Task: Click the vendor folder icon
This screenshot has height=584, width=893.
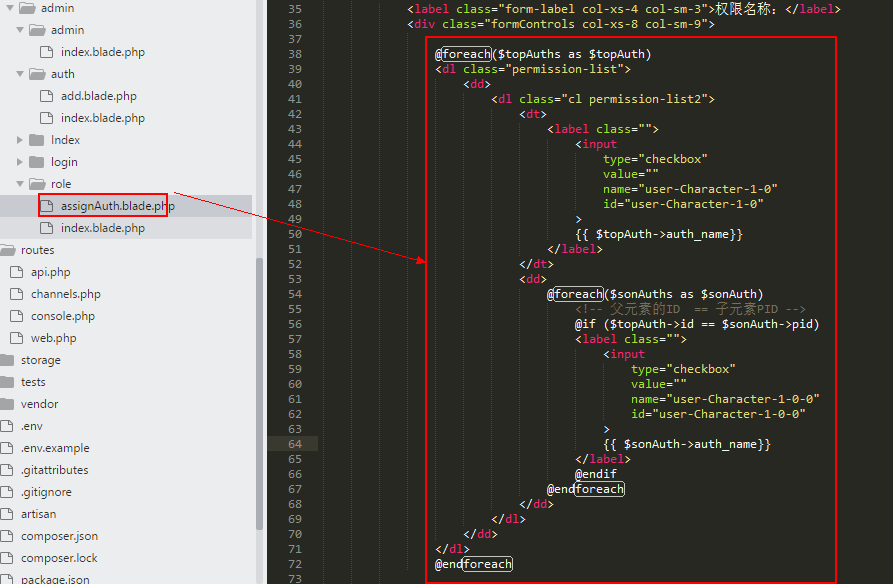Action: point(8,404)
